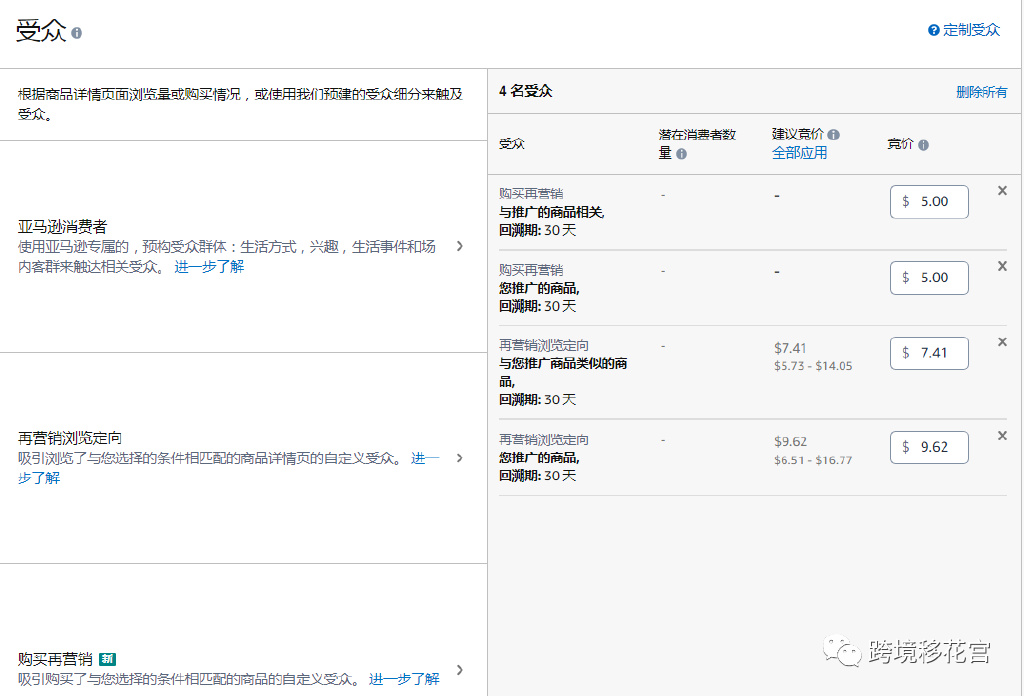Select the 购买再营销 category title in left panel
The width and height of the screenshot is (1024, 696).
tap(55, 659)
